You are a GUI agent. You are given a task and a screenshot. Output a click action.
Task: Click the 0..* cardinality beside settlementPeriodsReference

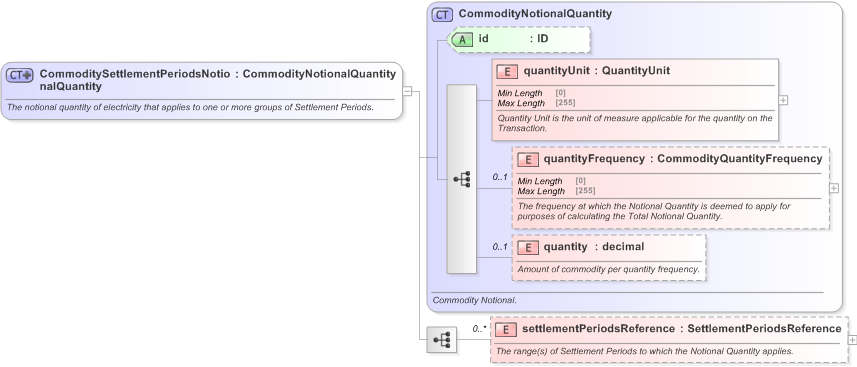coord(479,329)
